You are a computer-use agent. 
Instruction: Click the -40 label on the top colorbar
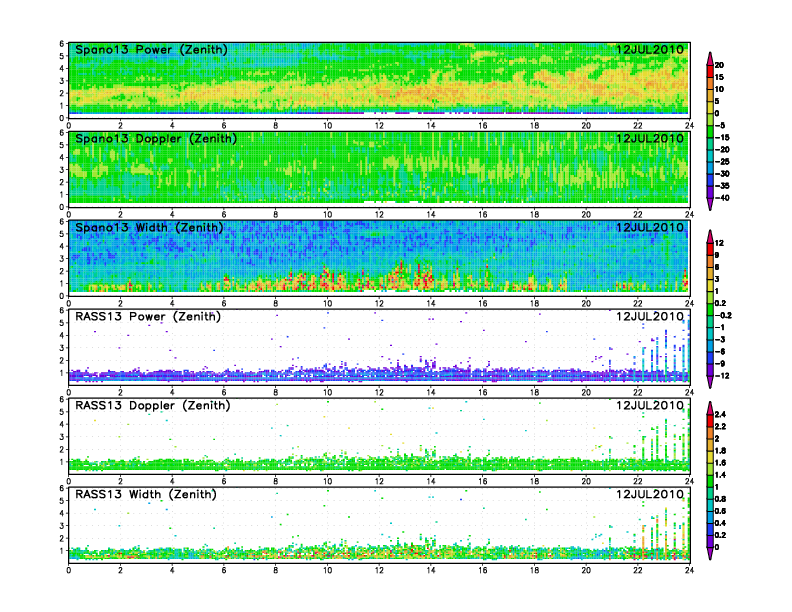(x=722, y=198)
